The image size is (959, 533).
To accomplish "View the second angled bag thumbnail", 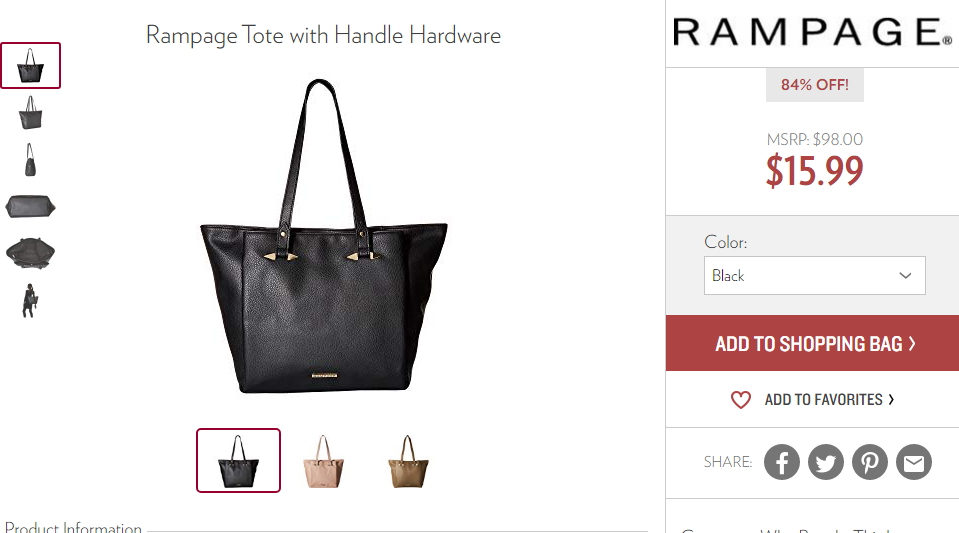I will click(31, 113).
